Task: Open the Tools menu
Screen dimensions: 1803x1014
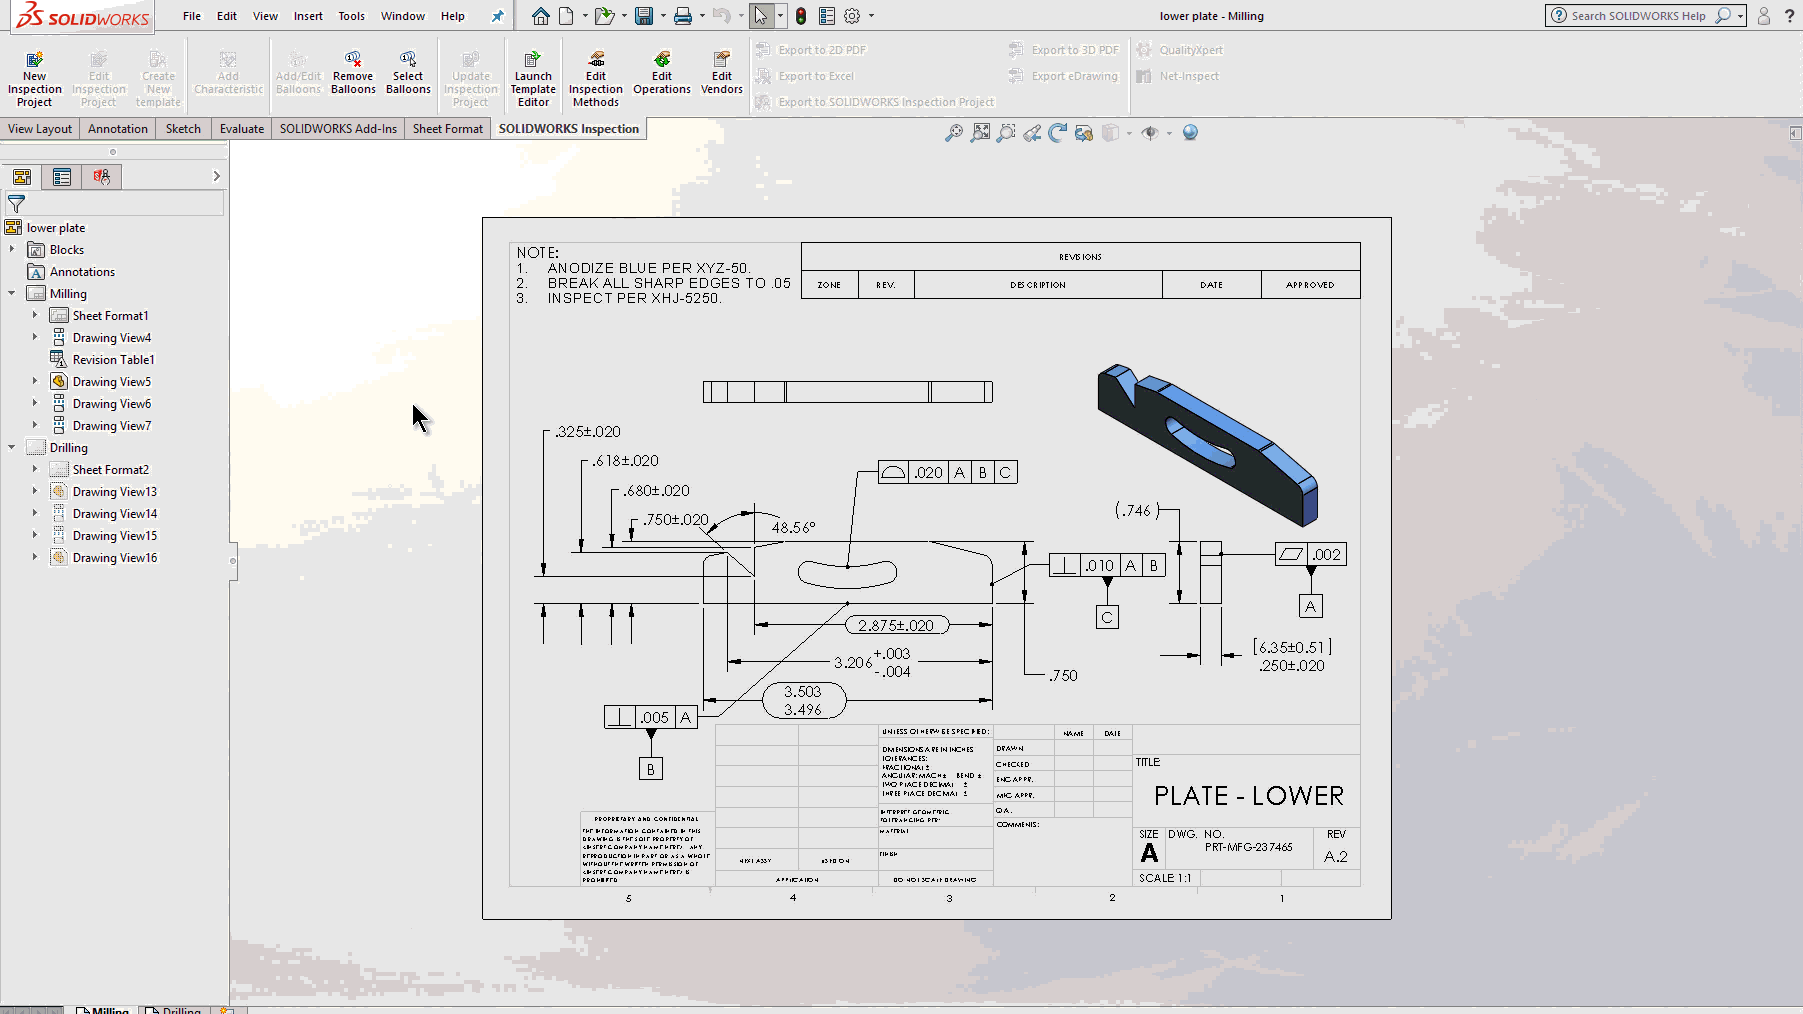Action: click(351, 16)
